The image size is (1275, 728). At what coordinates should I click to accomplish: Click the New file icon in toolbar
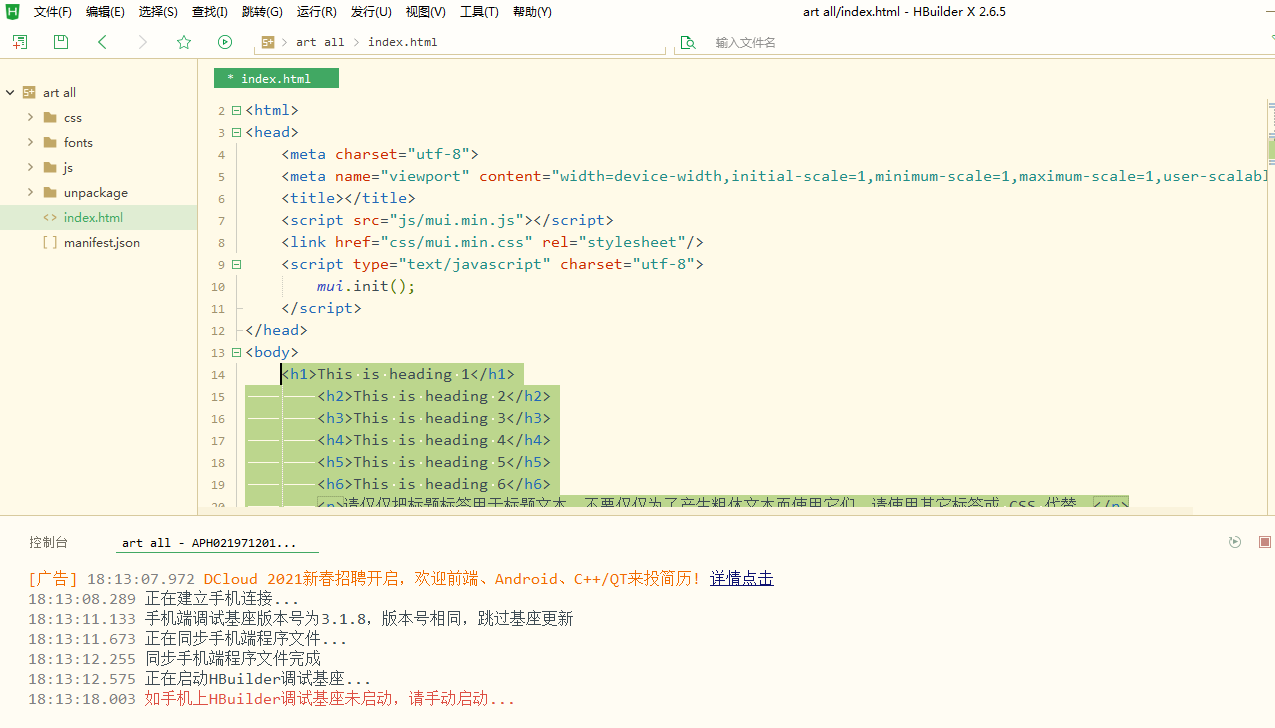[19, 42]
